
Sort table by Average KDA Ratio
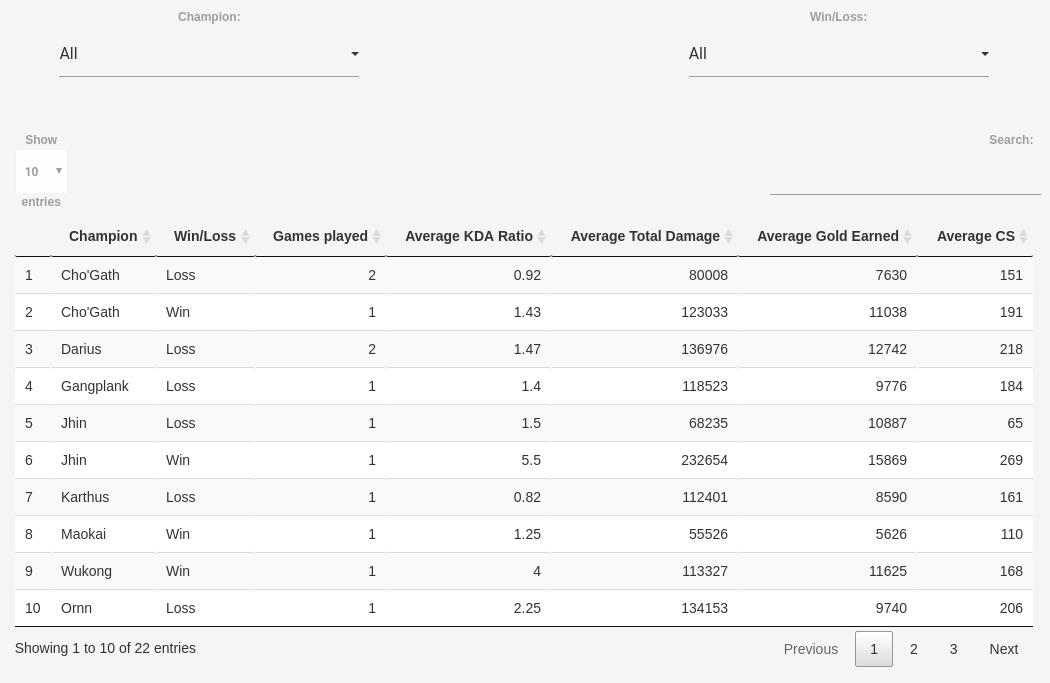coord(469,236)
